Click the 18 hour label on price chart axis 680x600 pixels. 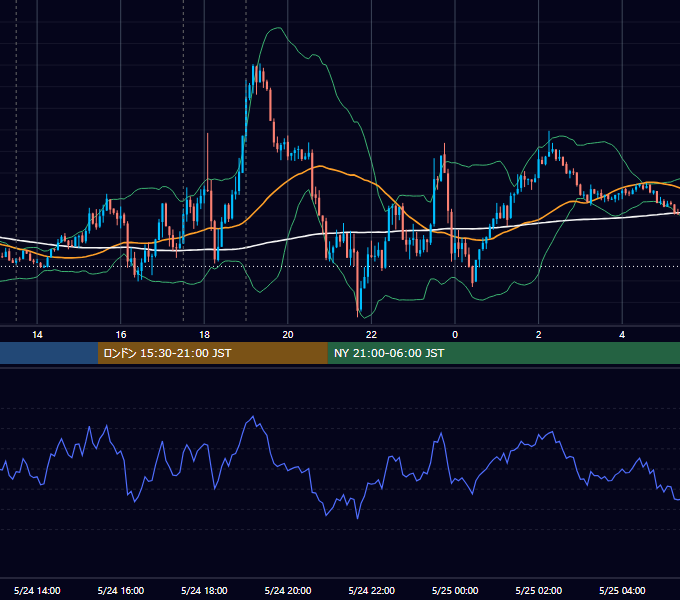(x=204, y=335)
